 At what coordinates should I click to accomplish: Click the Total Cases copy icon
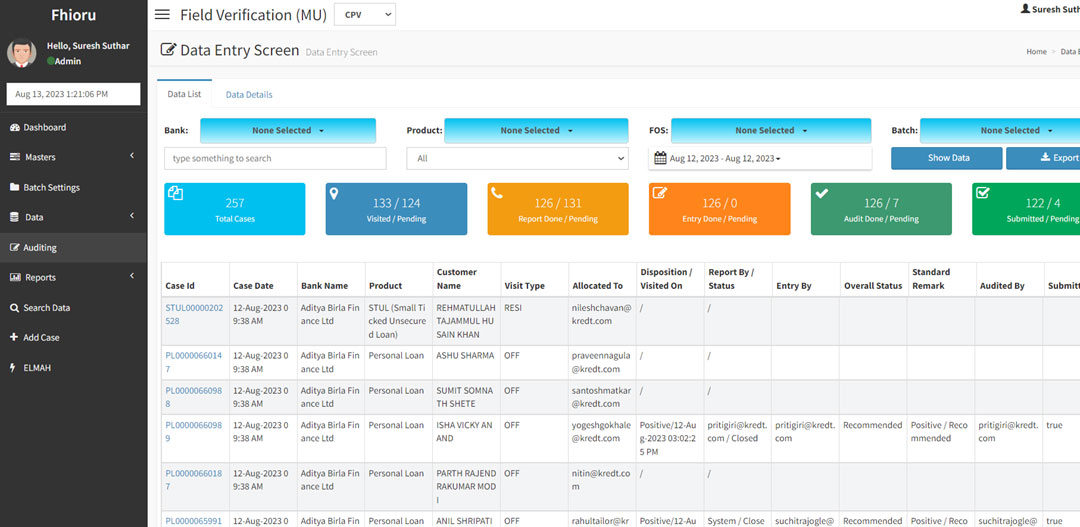coord(176,194)
